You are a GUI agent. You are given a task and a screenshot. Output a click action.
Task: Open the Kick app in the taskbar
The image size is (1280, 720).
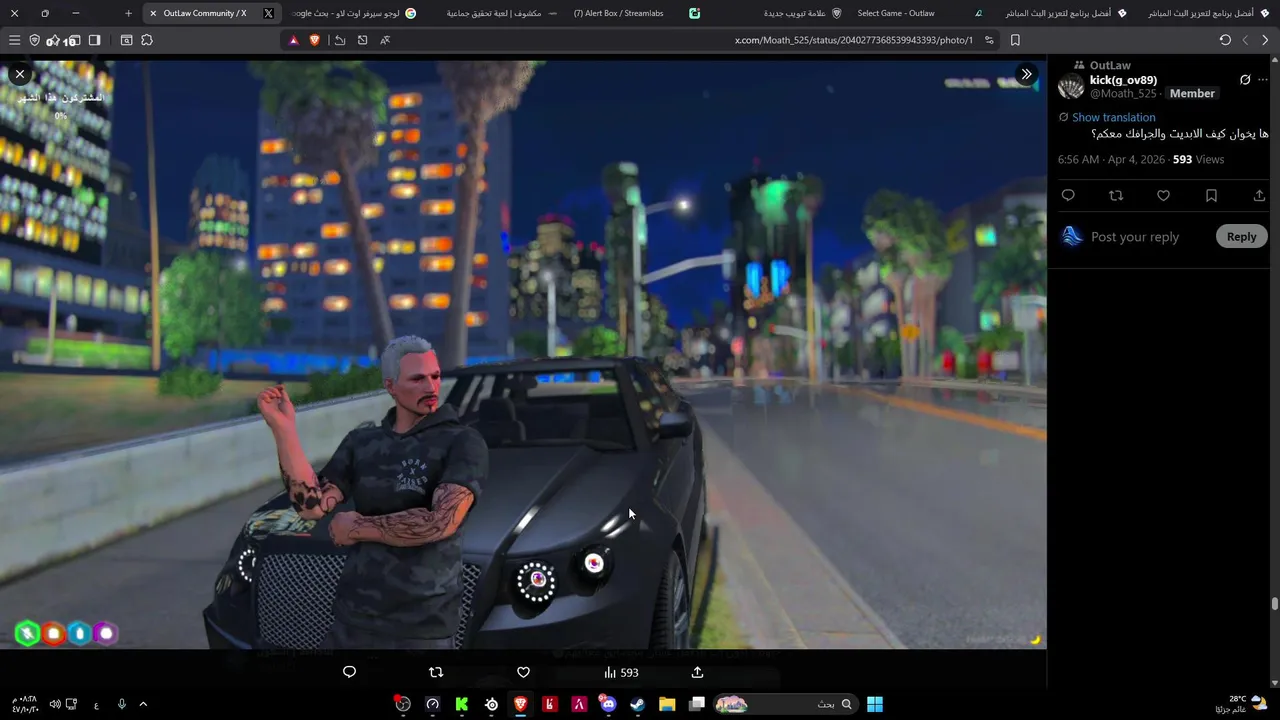point(462,704)
